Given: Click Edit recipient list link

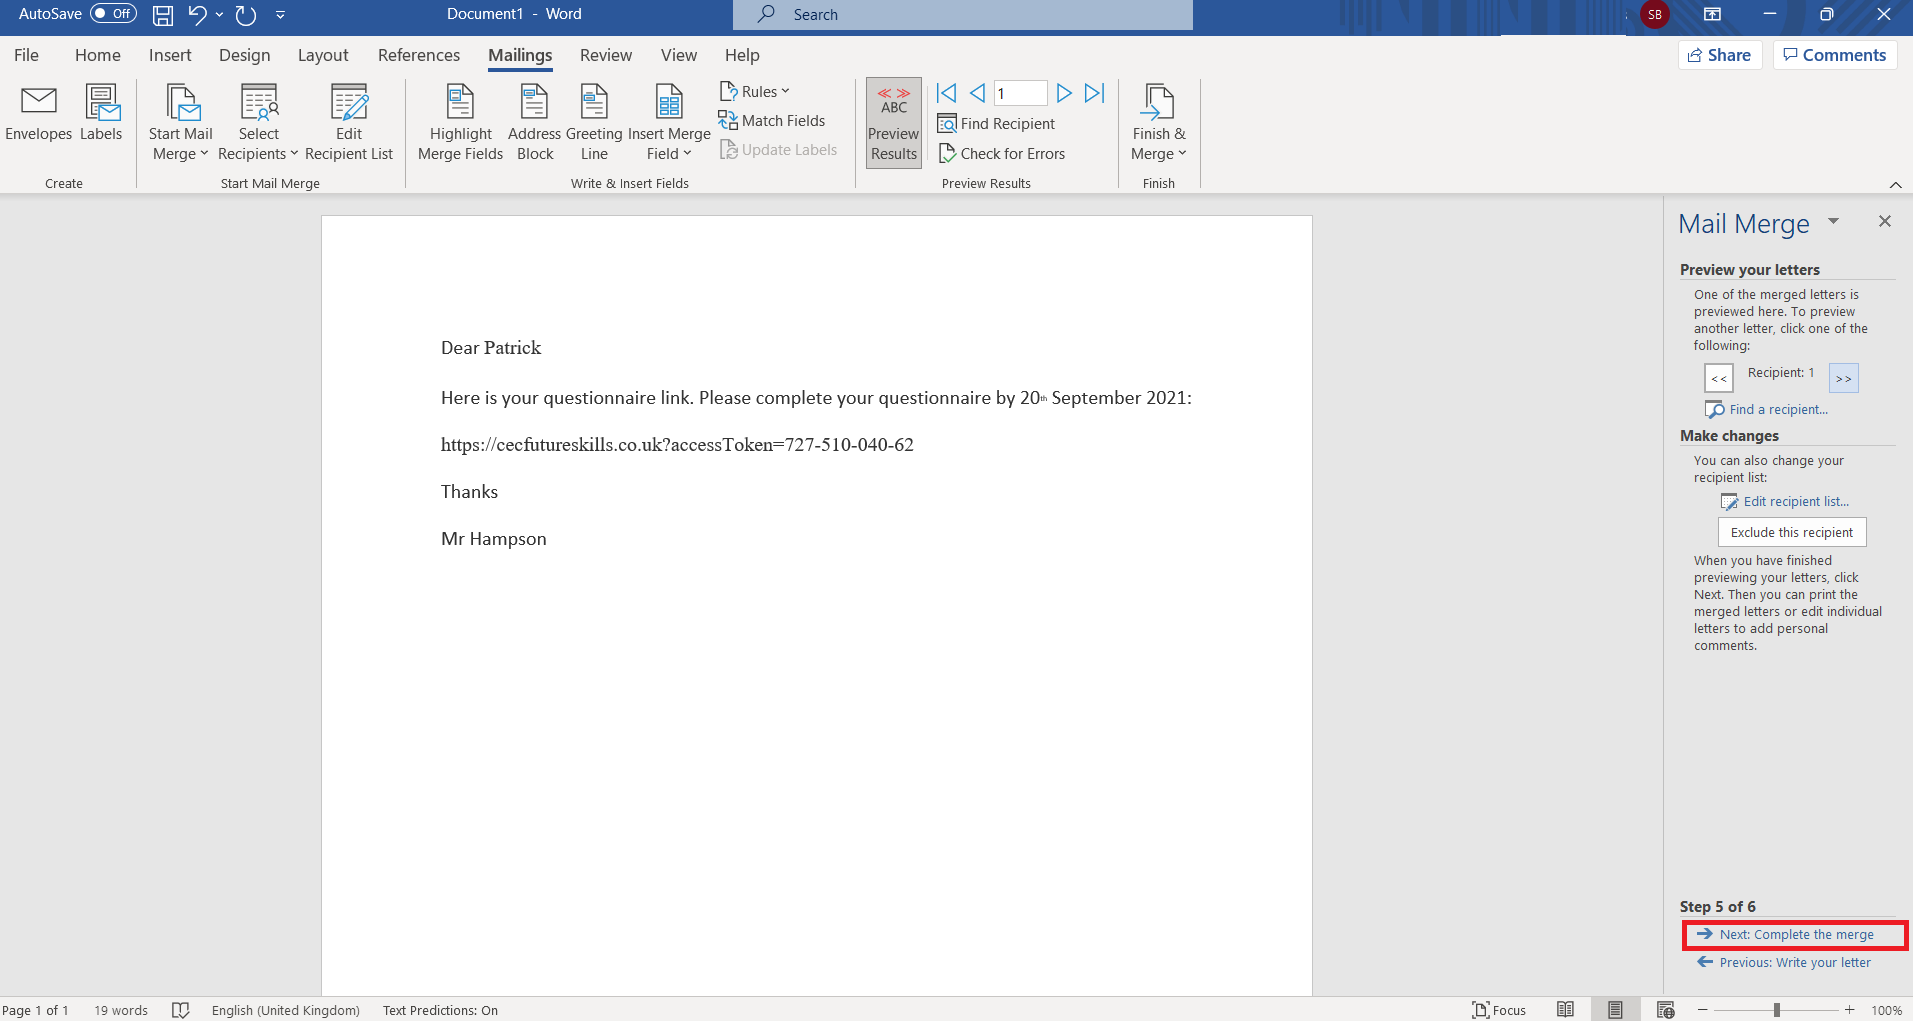Looking at the screenshot, I should pos(1786,501).
